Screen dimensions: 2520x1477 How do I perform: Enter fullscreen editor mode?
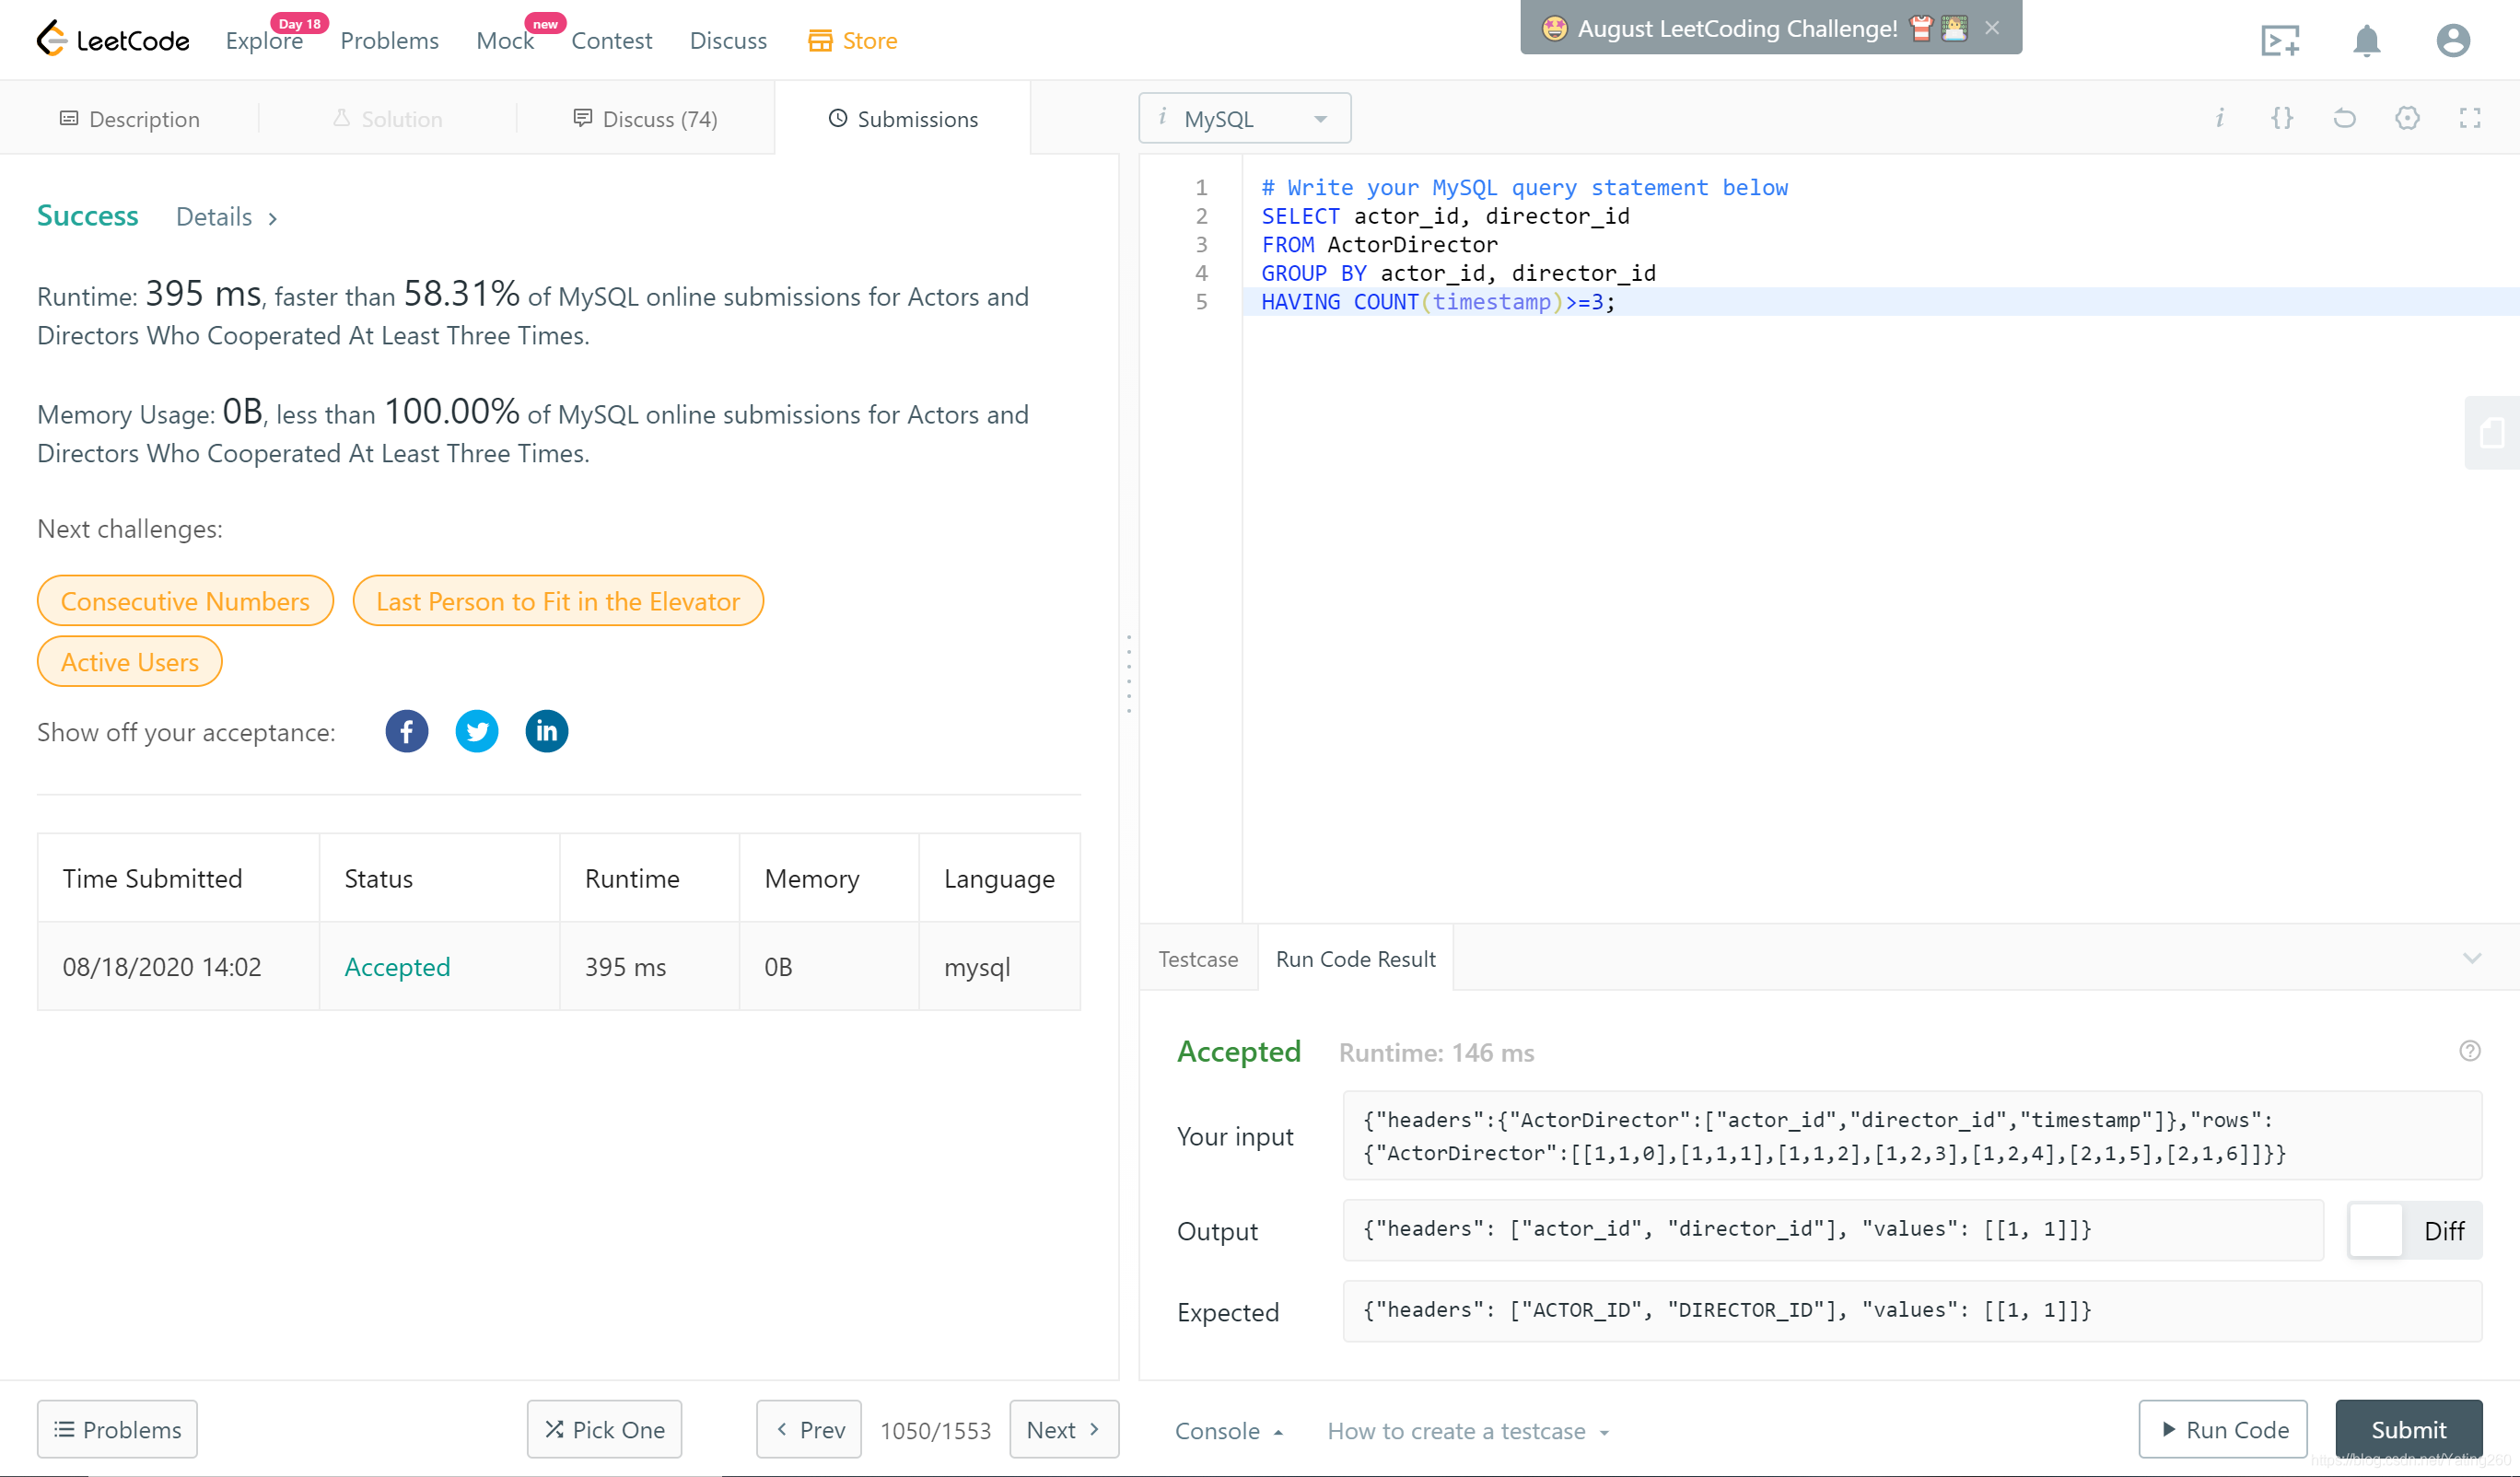tap(2469, 118)
